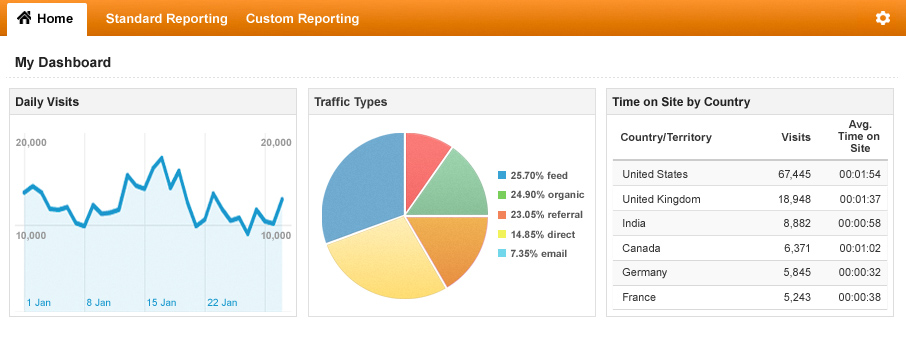906x360 pixels.
Task: Select the orange referral legend swatch
Action: [x=502, y=214]
